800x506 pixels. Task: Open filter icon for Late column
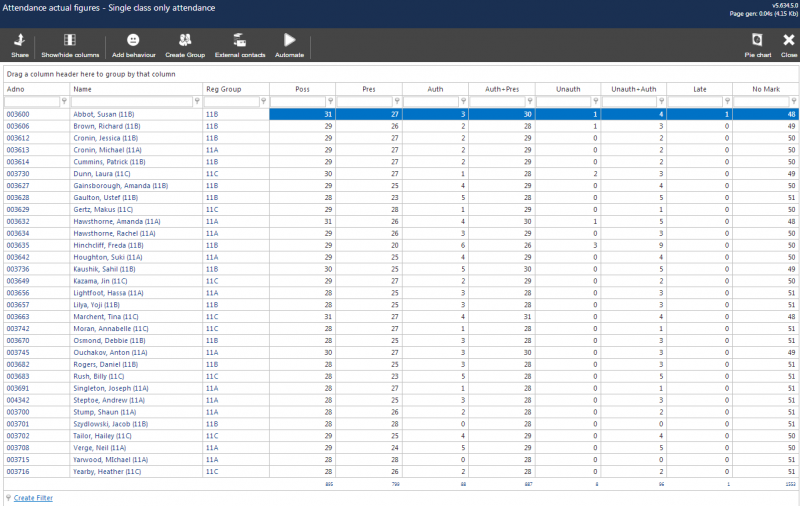pos(728,101)
